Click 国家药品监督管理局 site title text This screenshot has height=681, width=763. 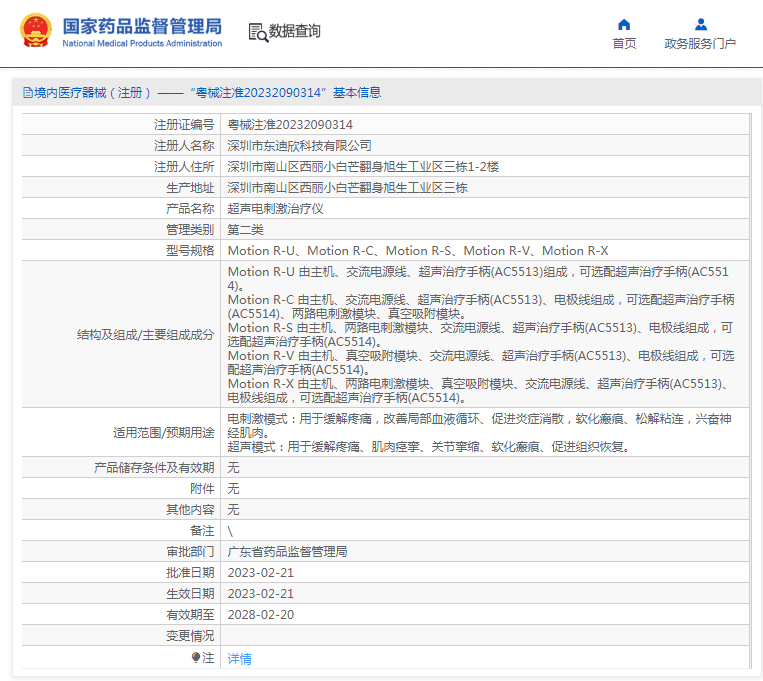tap(142, 26)
